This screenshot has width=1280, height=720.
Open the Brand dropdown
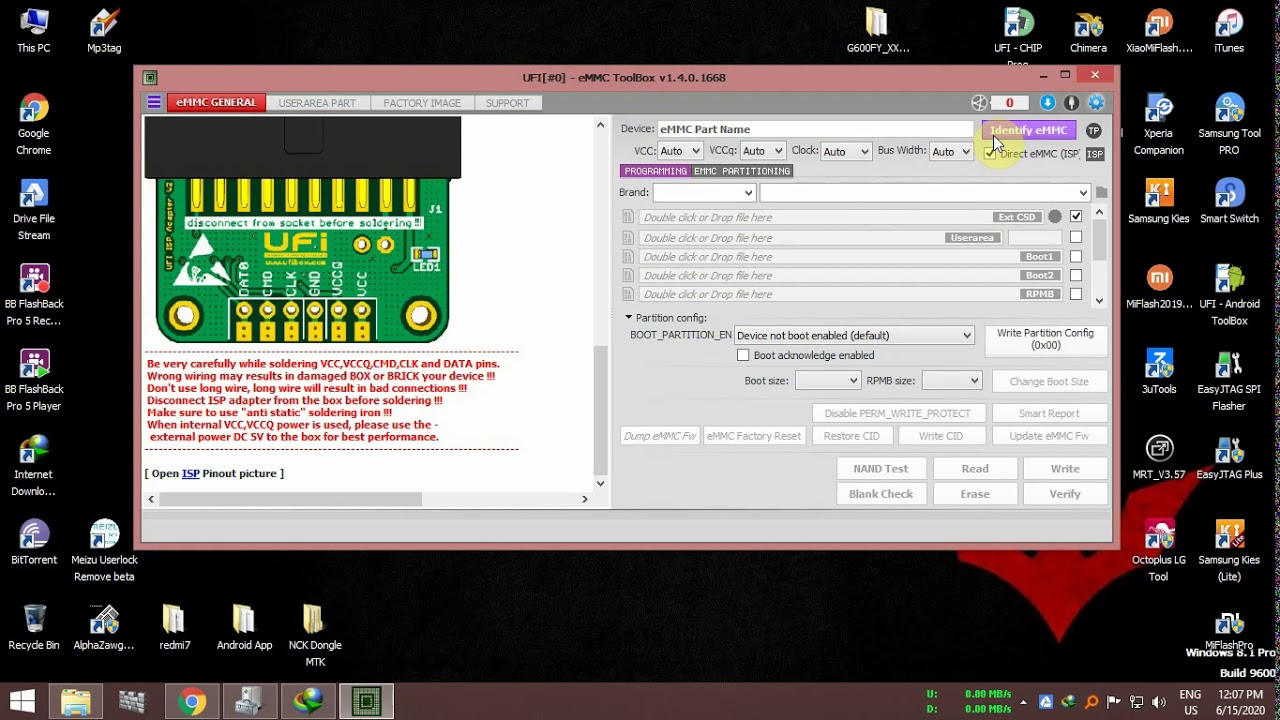pyautogui.click(x=704, y=192)
